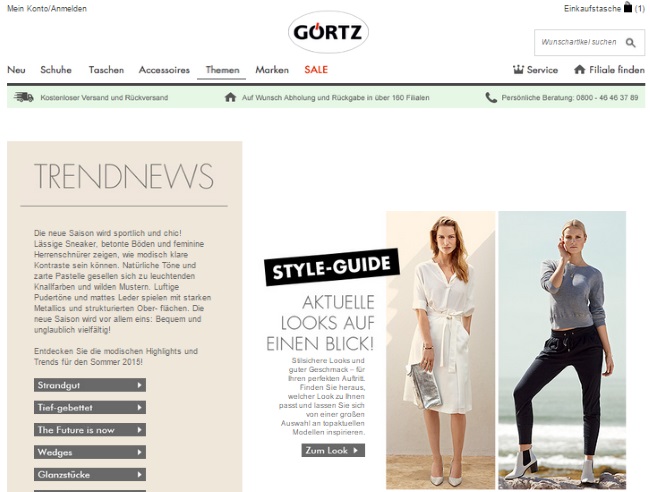Click the Filiale finden house icon
650x492 pixels.
pyautogui.click(x=579, y=70)
